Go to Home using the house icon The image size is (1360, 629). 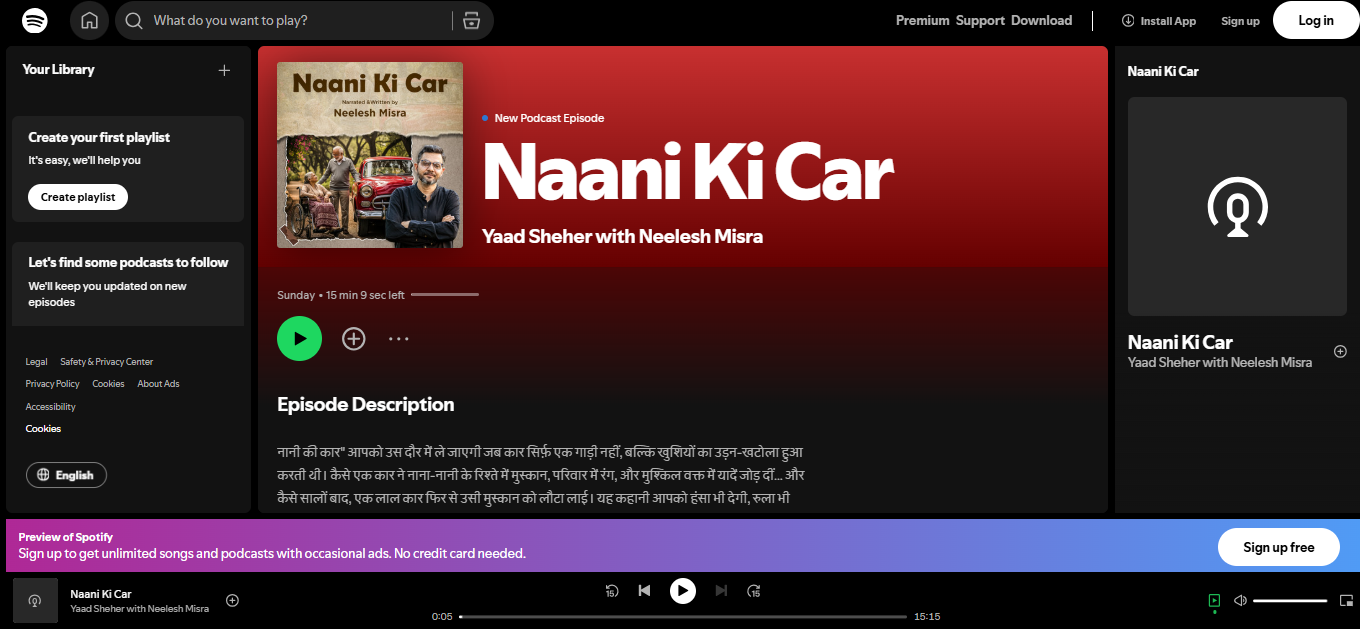pos(90,20)
